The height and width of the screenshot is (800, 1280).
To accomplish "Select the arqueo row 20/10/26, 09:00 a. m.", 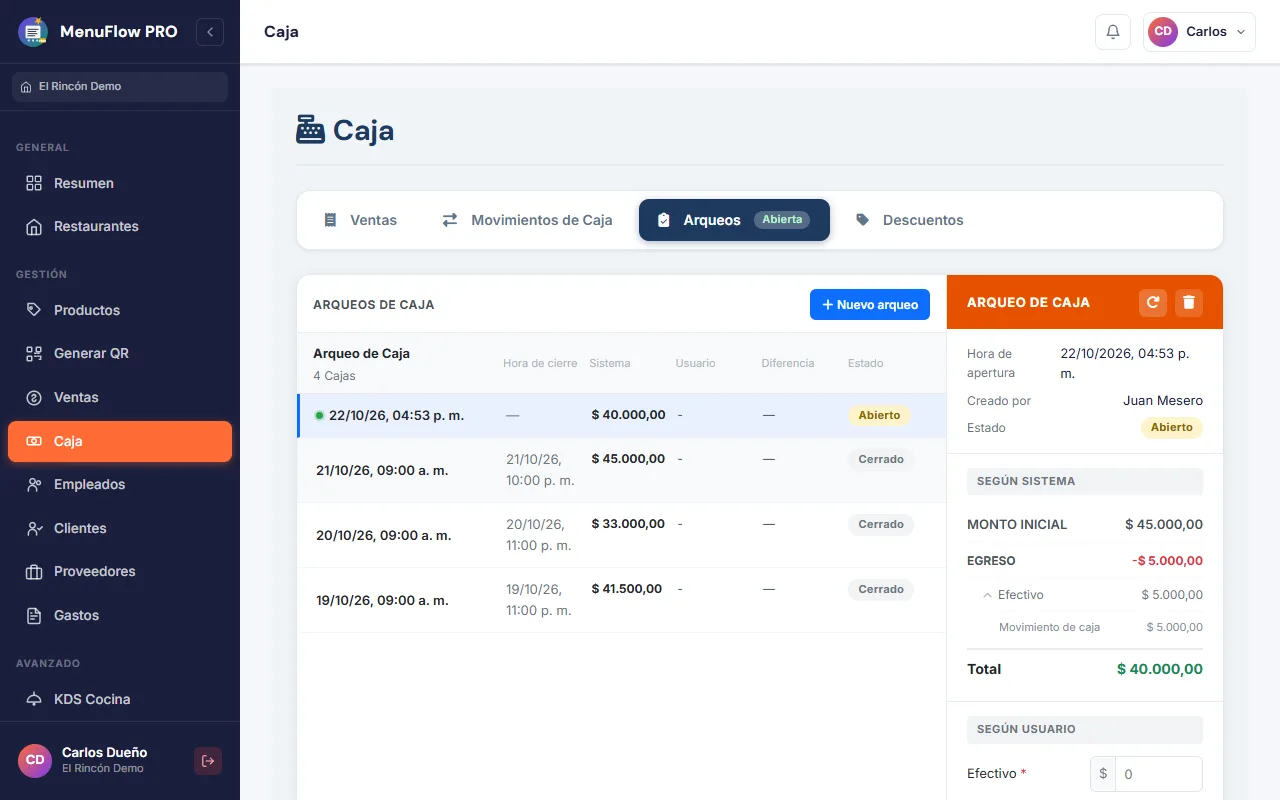I will [x=621, y=535].
